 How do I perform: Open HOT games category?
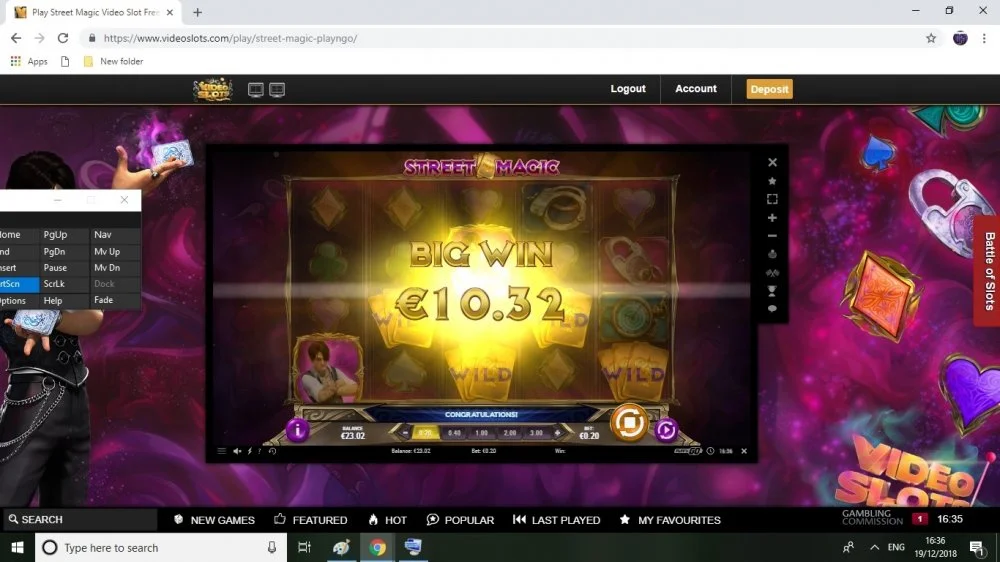pos(387,520)
